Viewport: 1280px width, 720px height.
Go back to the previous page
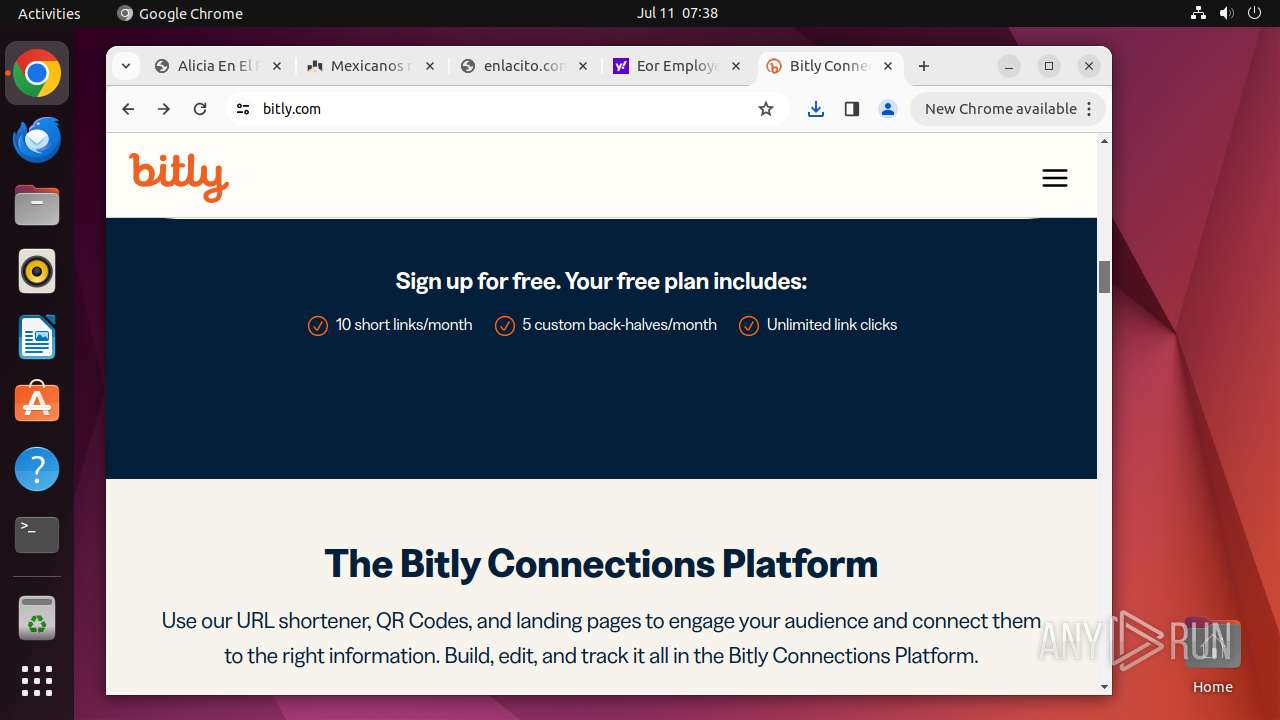point(128,109)
